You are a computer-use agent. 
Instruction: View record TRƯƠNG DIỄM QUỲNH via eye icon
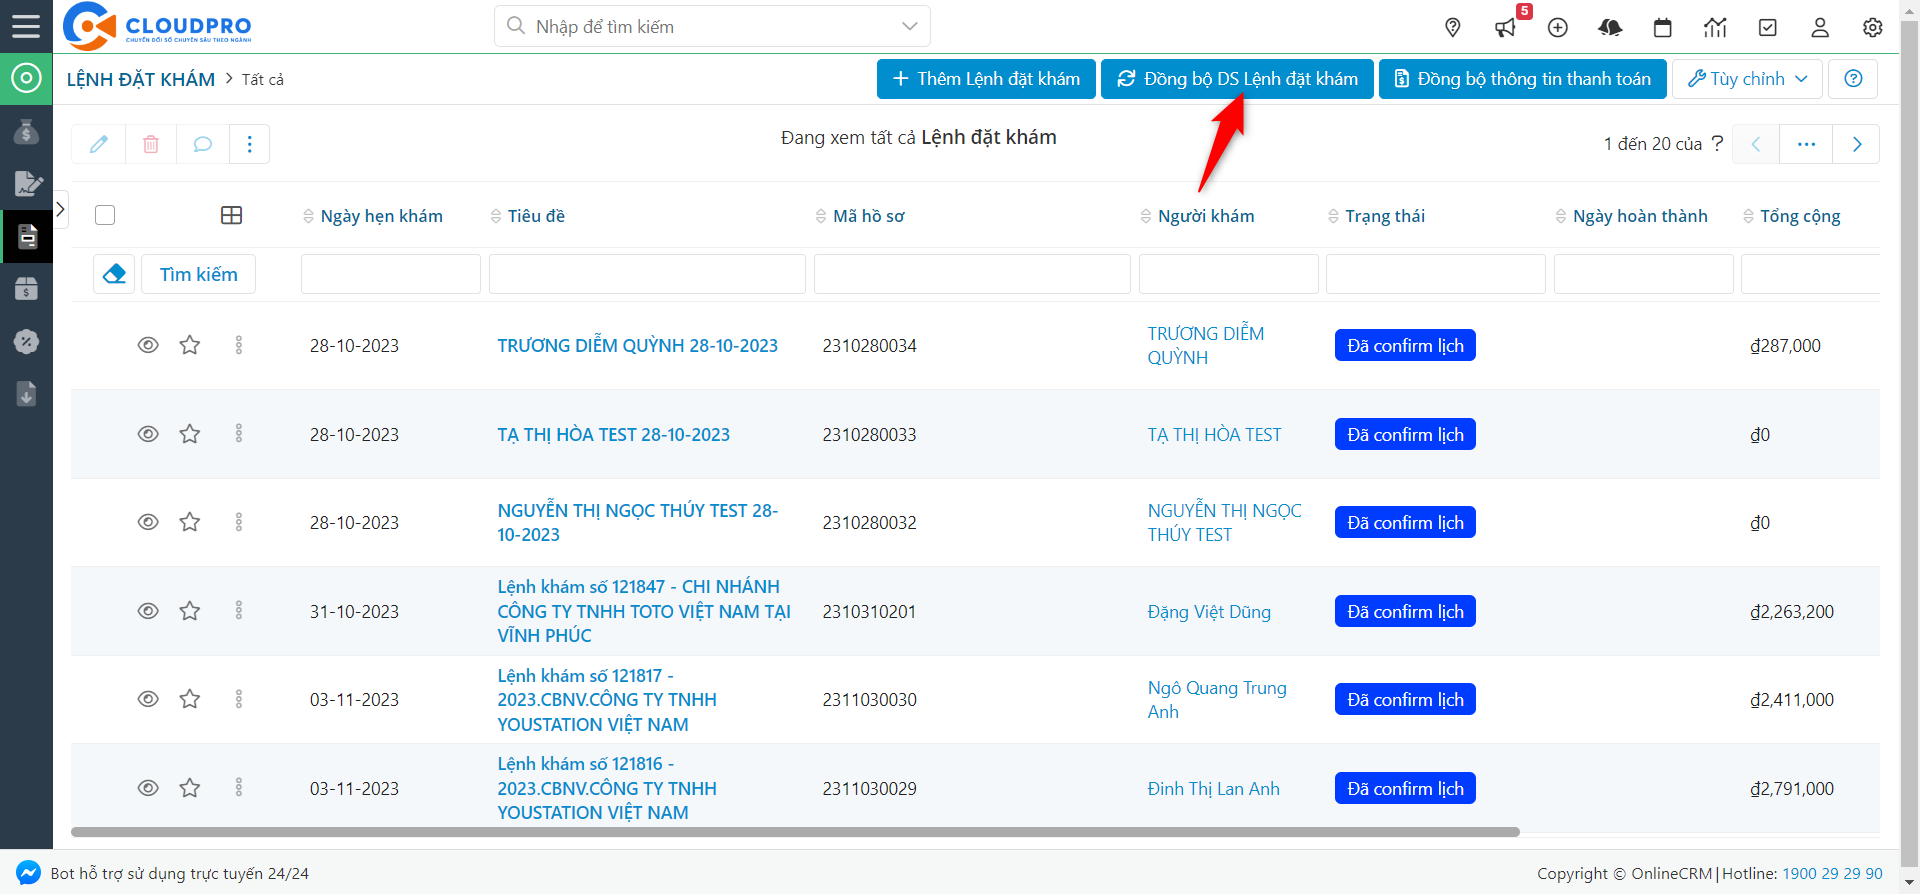[148, 345]
